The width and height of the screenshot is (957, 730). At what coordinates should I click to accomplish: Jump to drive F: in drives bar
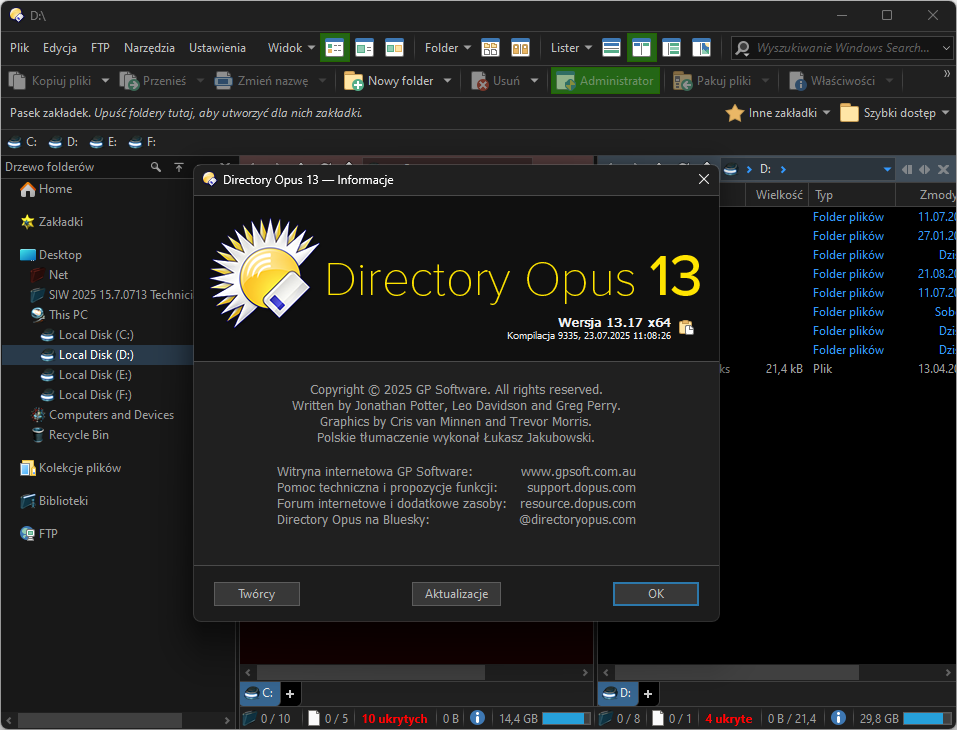click(x=142, y=142)
